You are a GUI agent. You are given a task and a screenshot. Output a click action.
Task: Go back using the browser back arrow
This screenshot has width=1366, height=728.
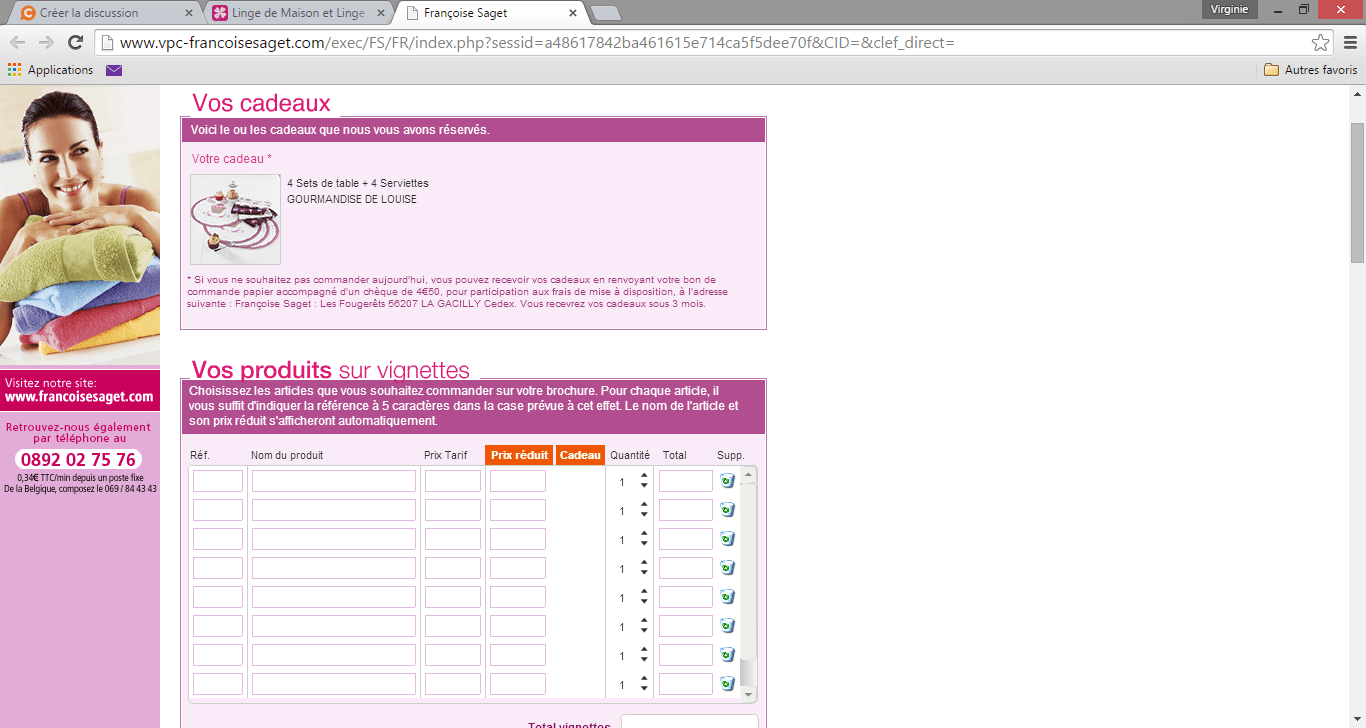pyautogui.click(x=17, y=43)
